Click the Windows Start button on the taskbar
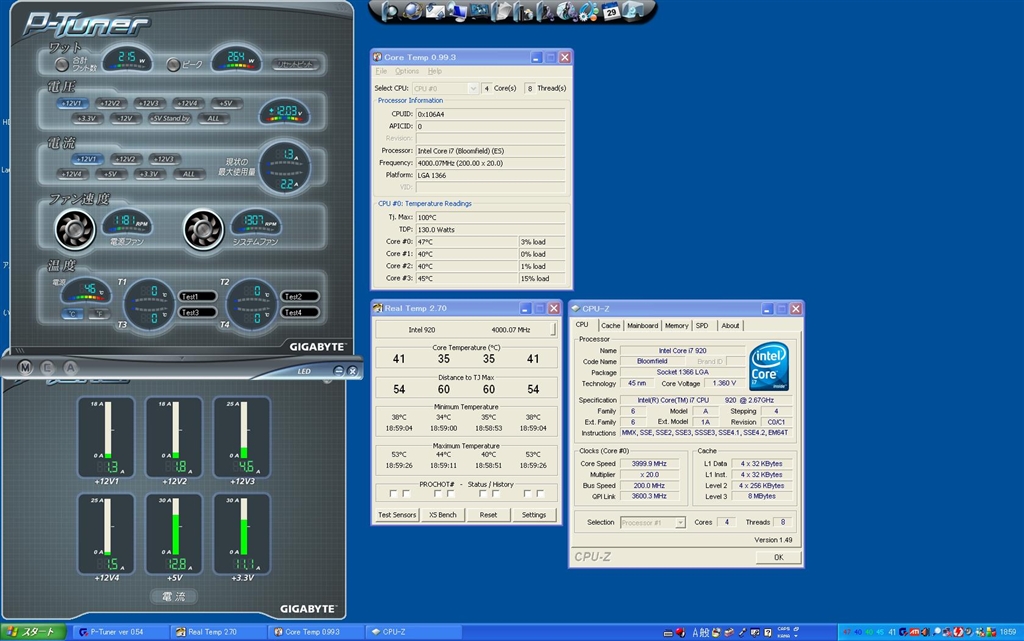Screen dimensions: 1024x641 34,631
